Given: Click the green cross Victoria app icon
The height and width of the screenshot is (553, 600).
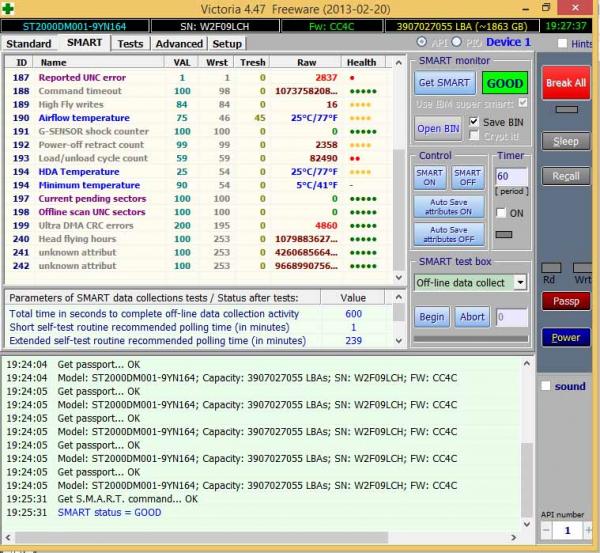Looking at the screenshot, I should pos(9,8).
